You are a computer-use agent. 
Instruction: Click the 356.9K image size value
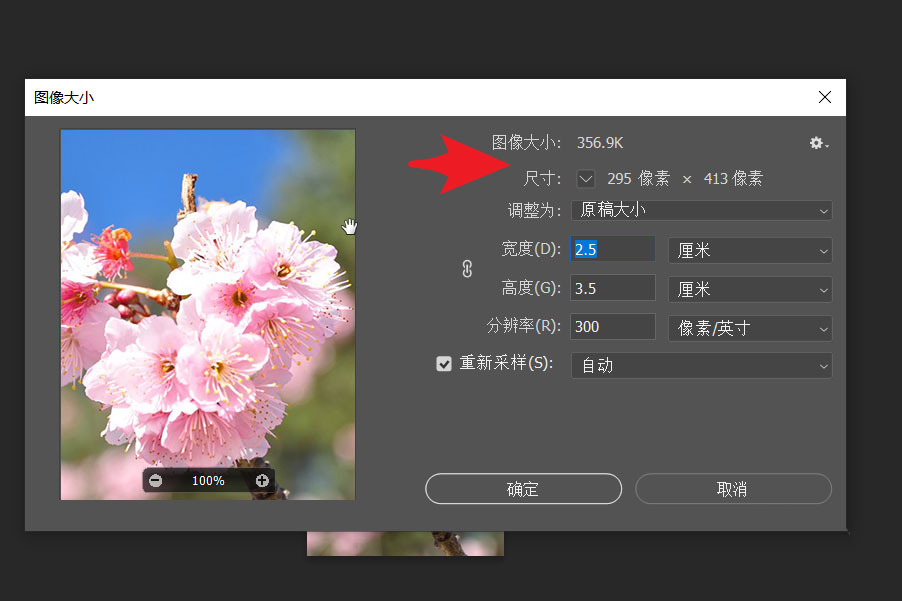pos(599,143)
